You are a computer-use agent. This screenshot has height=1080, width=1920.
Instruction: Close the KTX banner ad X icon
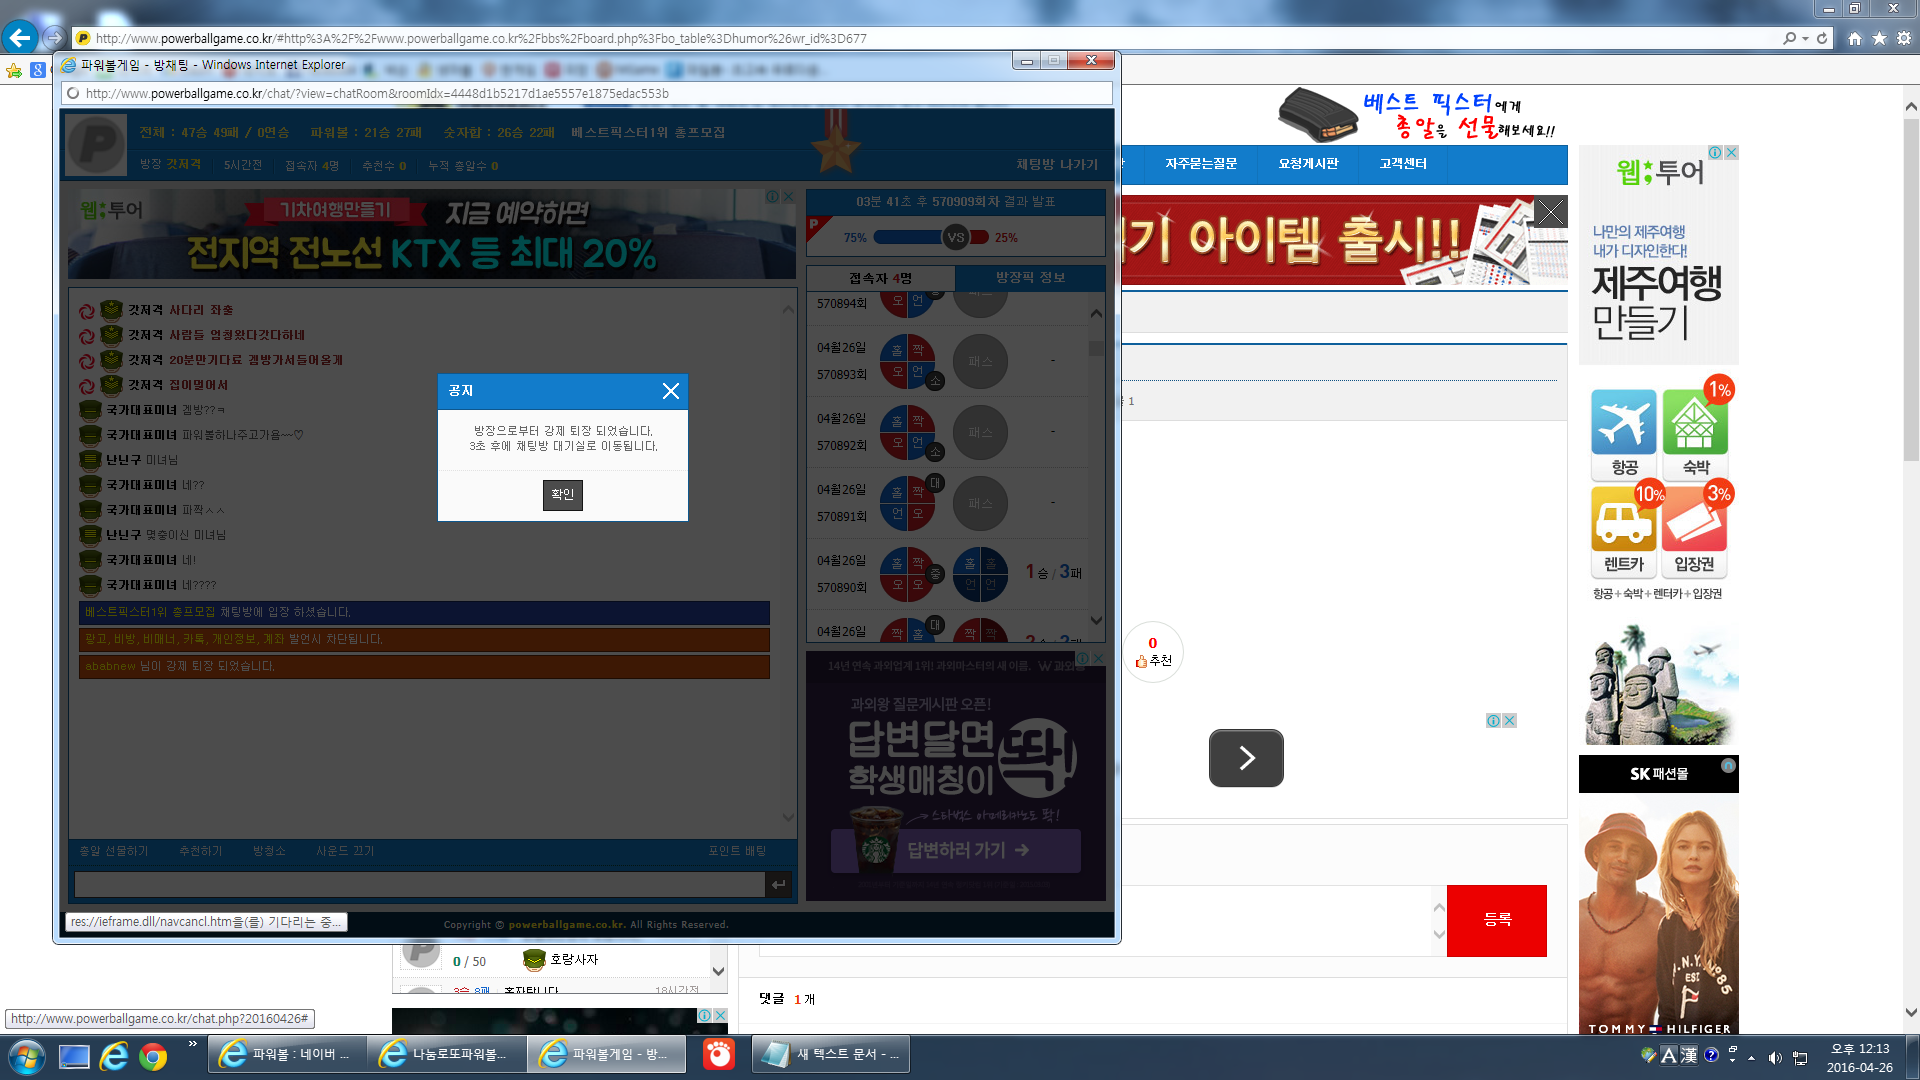click(x=788, y=197)
